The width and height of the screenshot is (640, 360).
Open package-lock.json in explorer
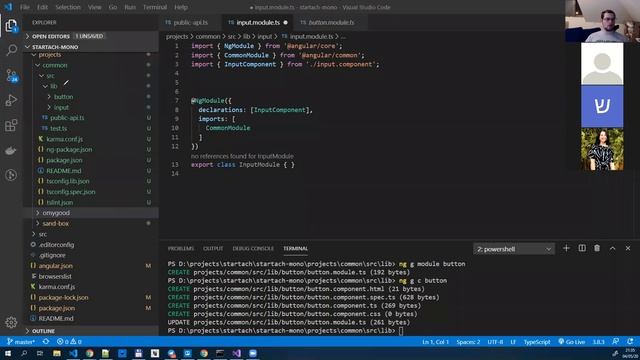point(63,298)
